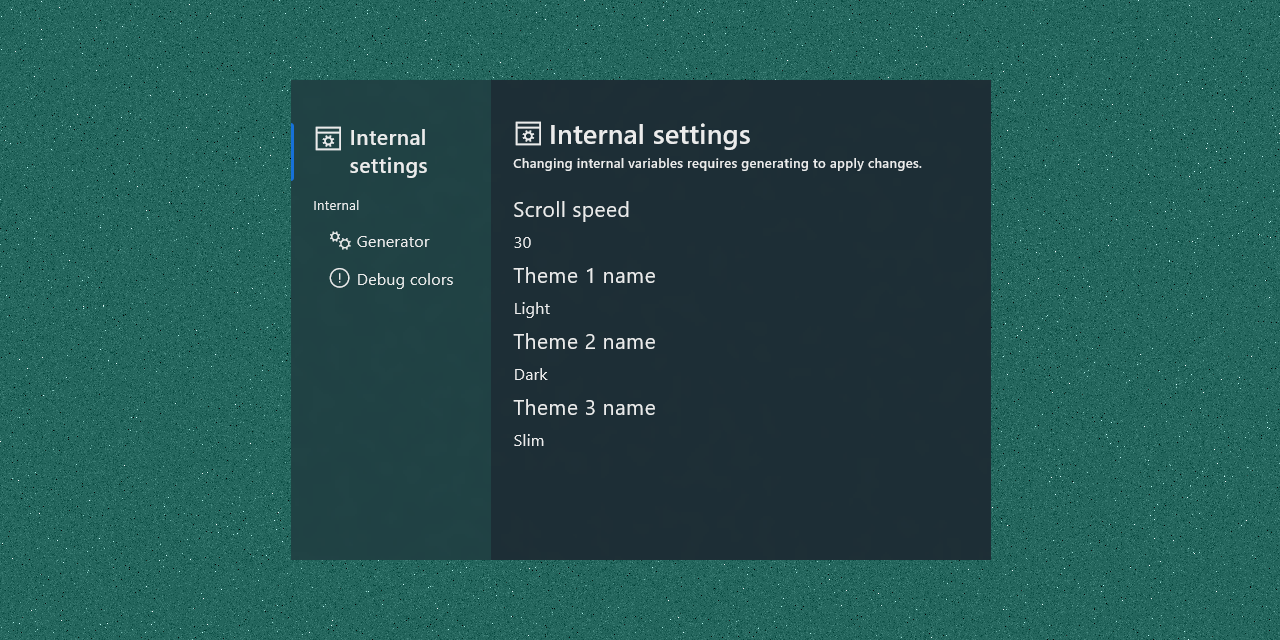Open the Debug colors page
The image size is (1280, 640).
click(391, 279)
